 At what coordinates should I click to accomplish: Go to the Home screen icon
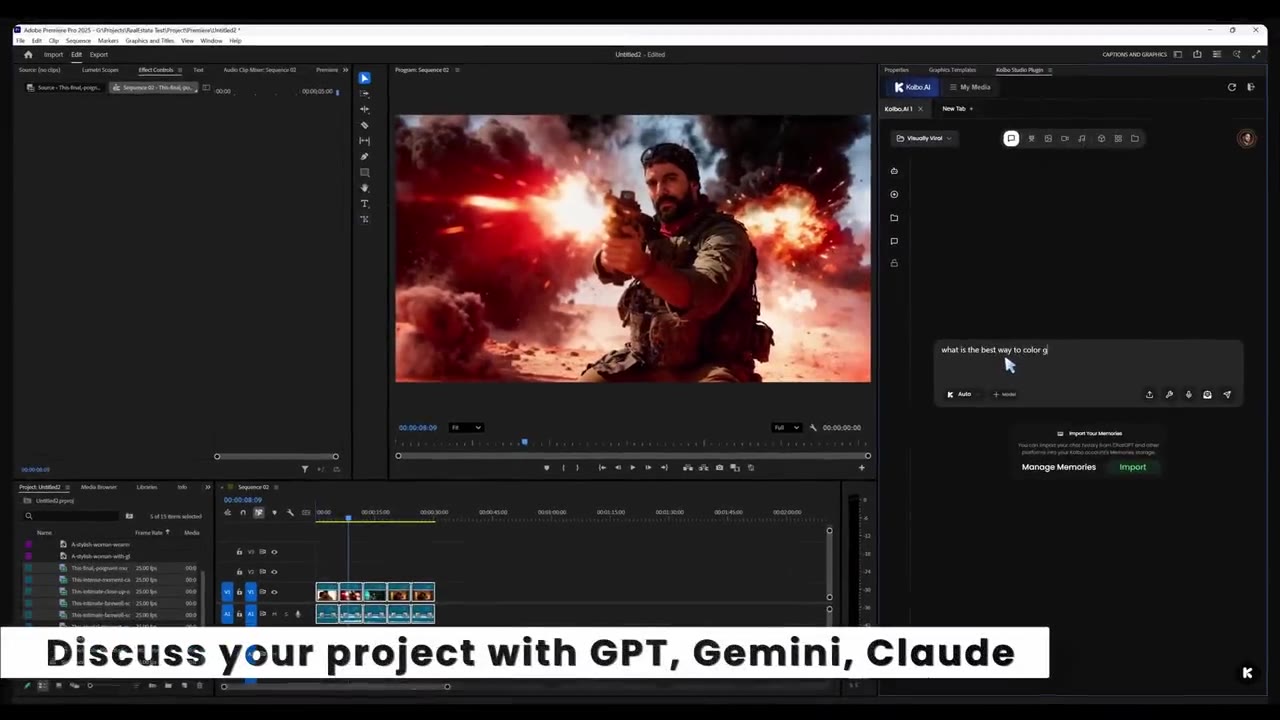(x=28, y=54)
